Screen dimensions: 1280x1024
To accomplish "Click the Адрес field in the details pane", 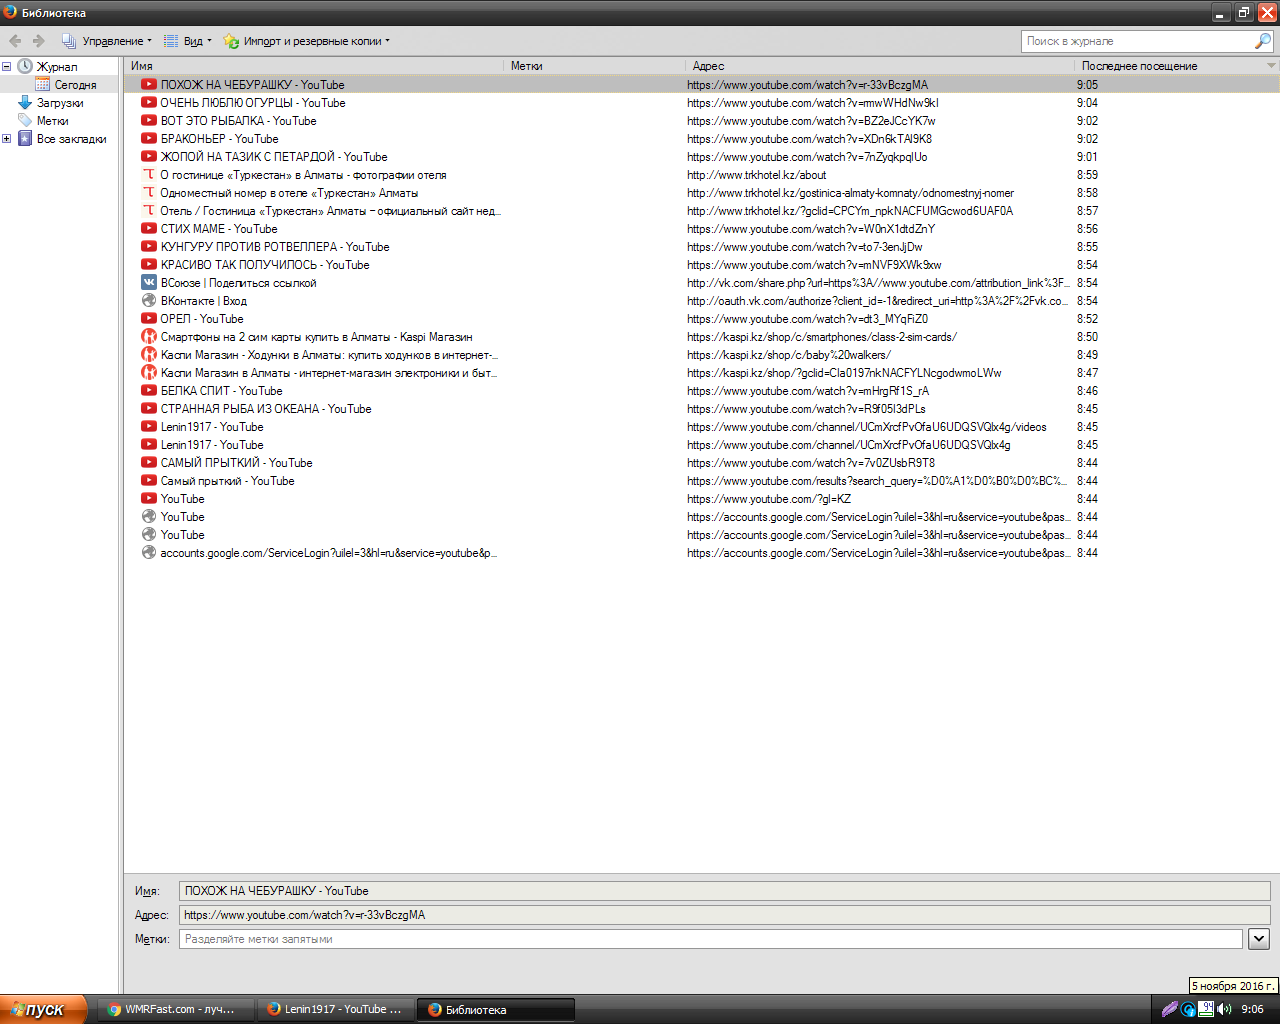I will [724, 915].
